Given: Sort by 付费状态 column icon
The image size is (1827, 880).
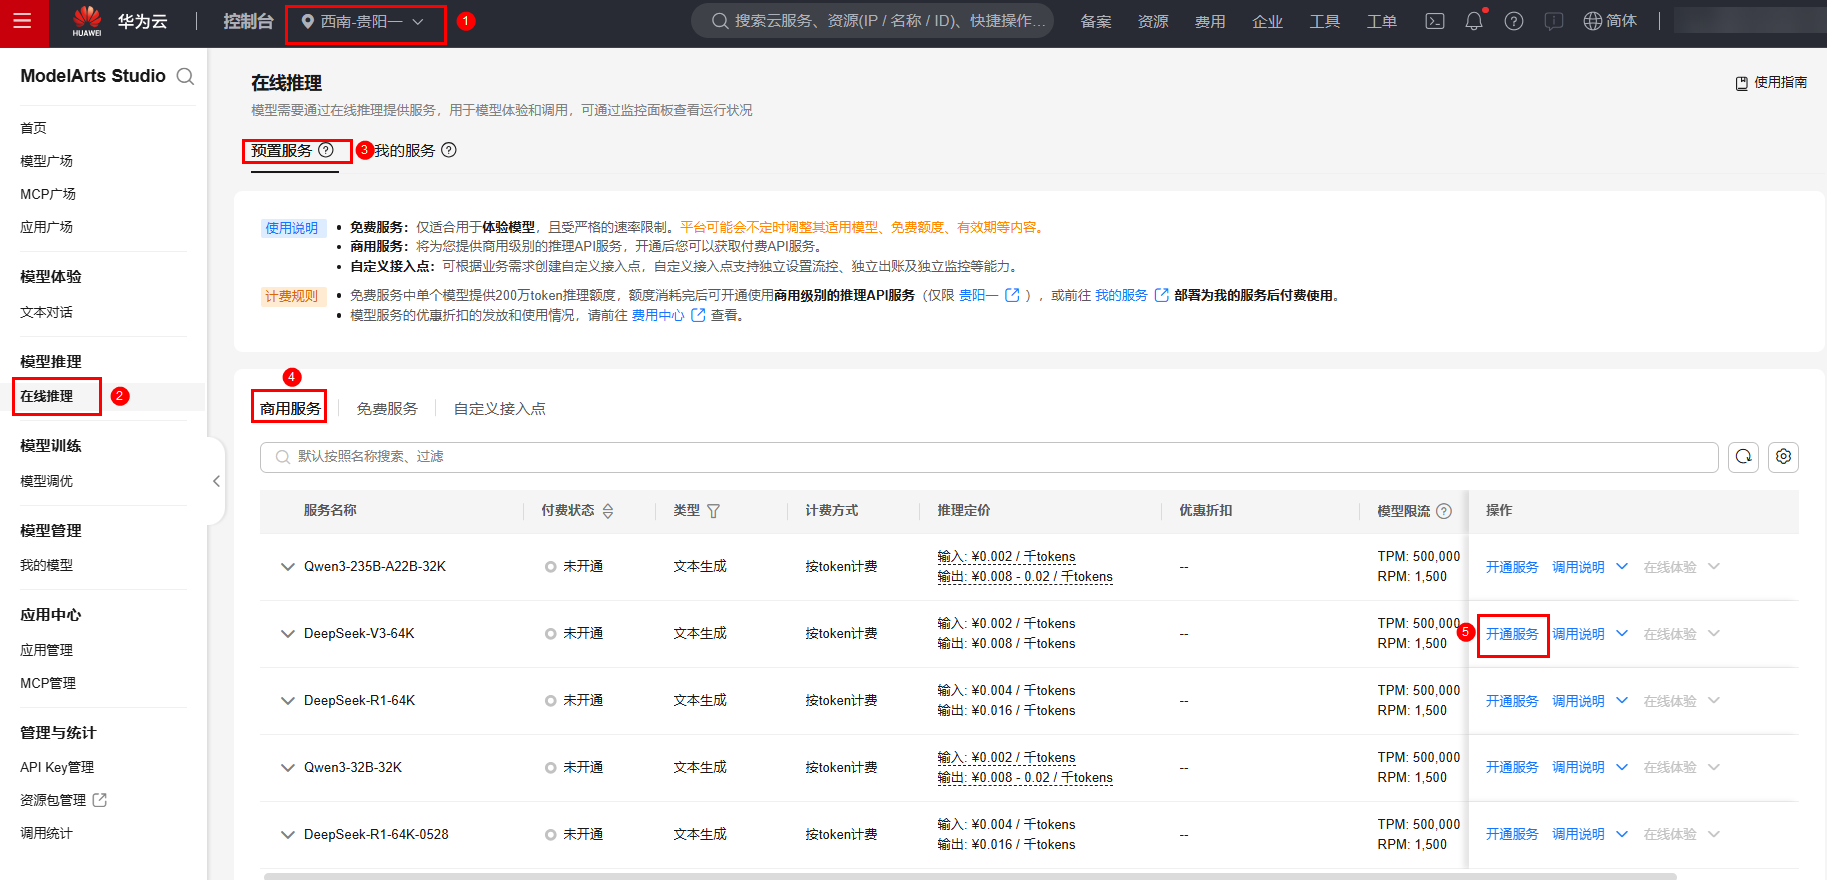Looking at the screenshot, I should (608, 511).
